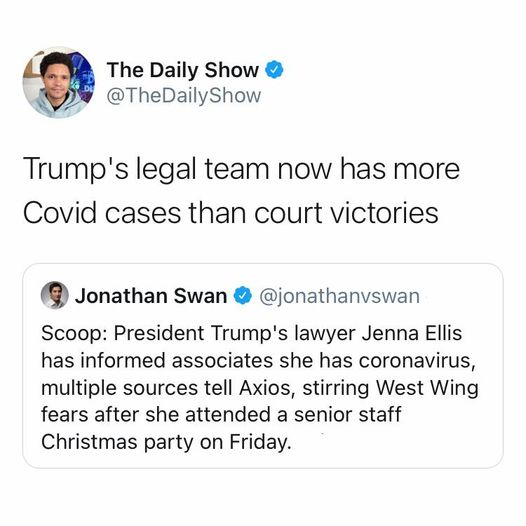The image size is (526, 526).
Task: Click The Daily Show's blue verified badge
Action: coord(274,70)
